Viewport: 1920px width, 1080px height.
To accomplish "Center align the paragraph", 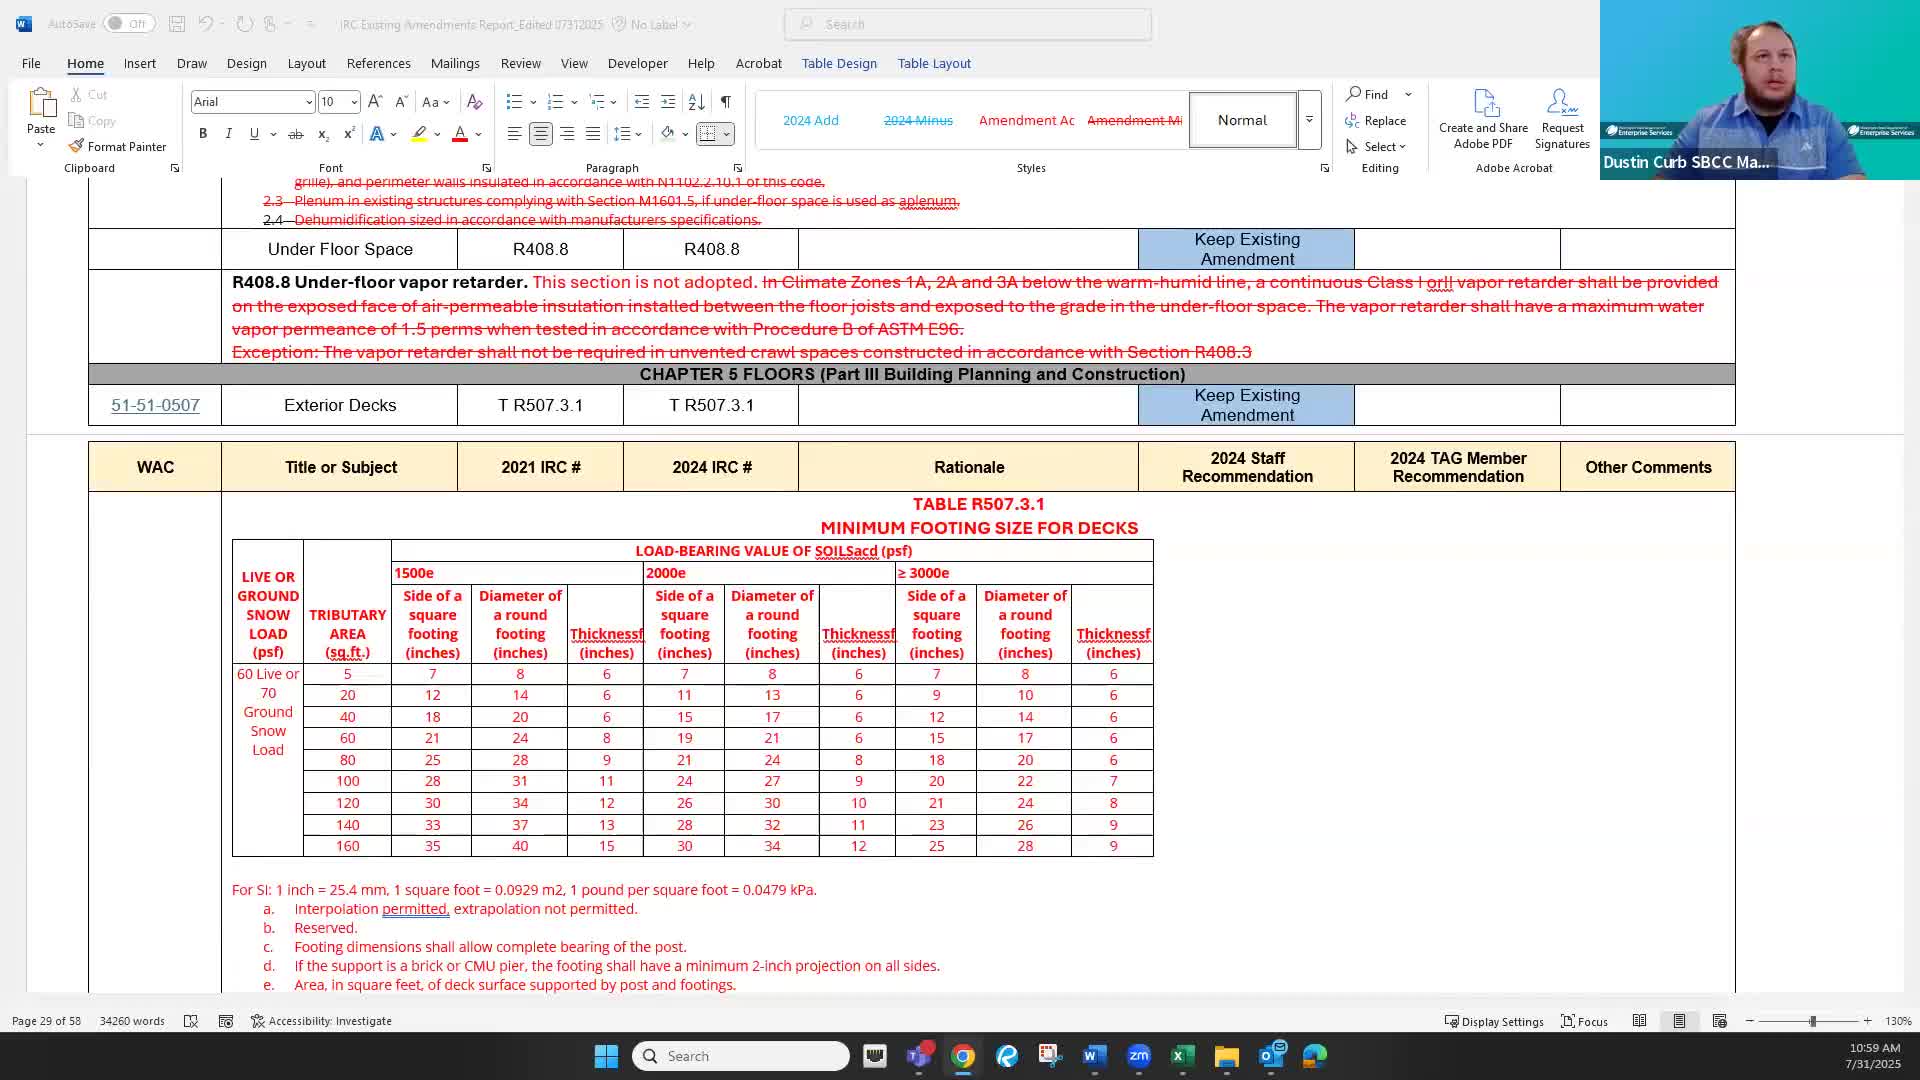I will coord(540,133).
